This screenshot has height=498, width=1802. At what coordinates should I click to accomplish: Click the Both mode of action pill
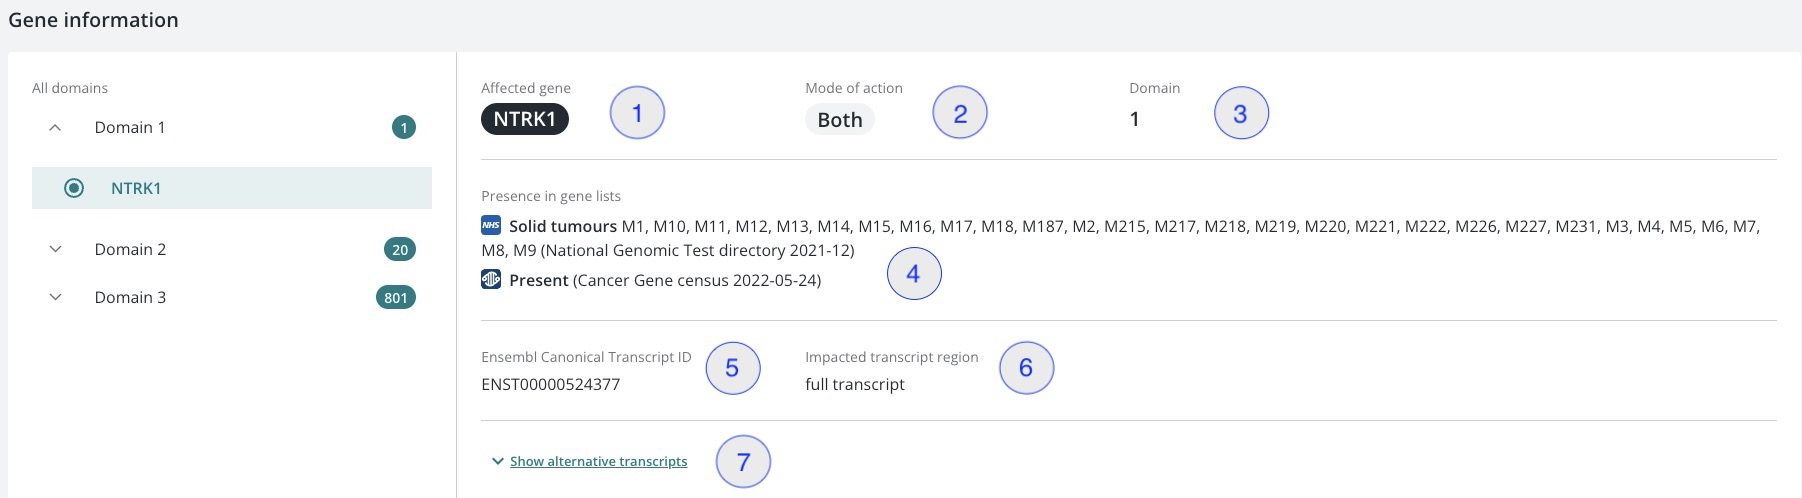click(840, 119)
